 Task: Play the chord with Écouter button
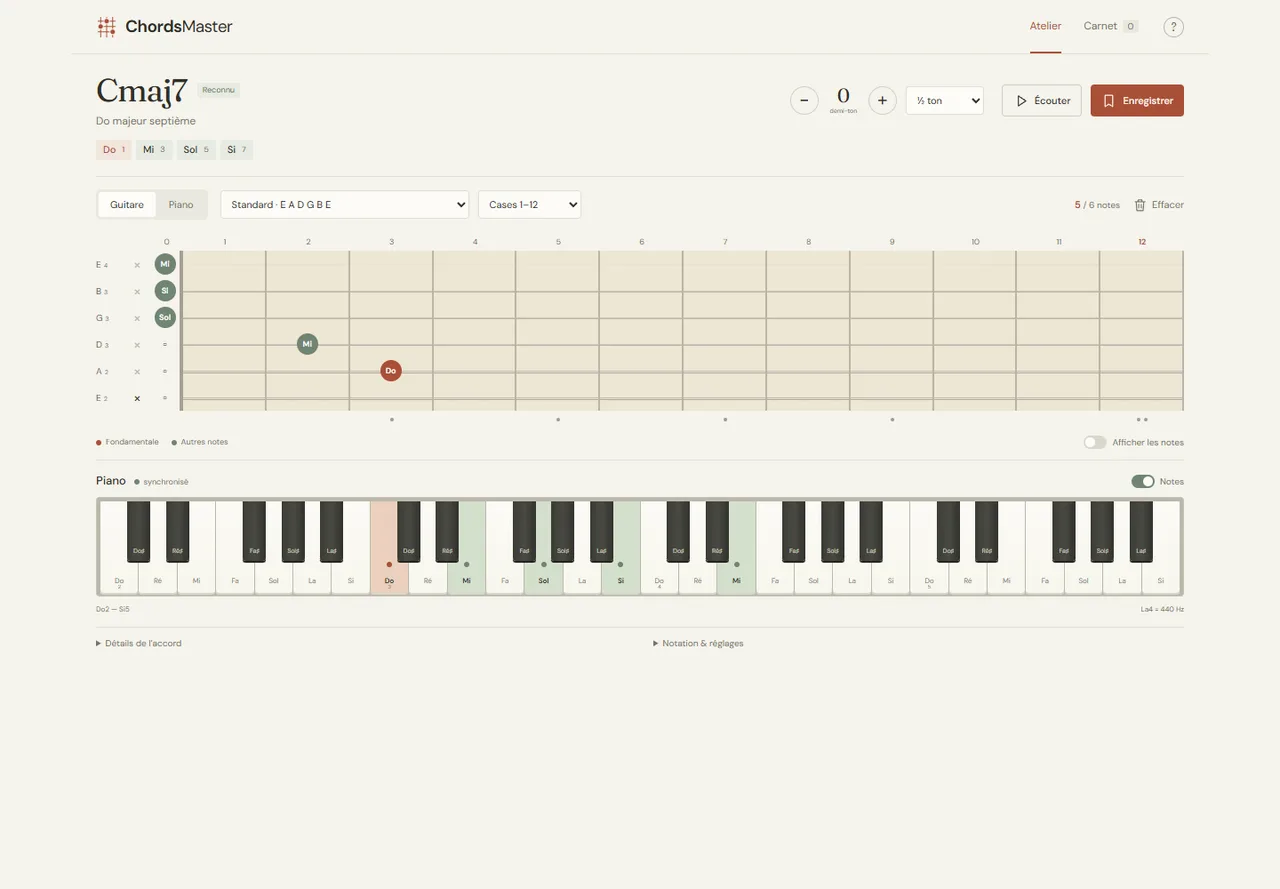tap(1042, 101)
